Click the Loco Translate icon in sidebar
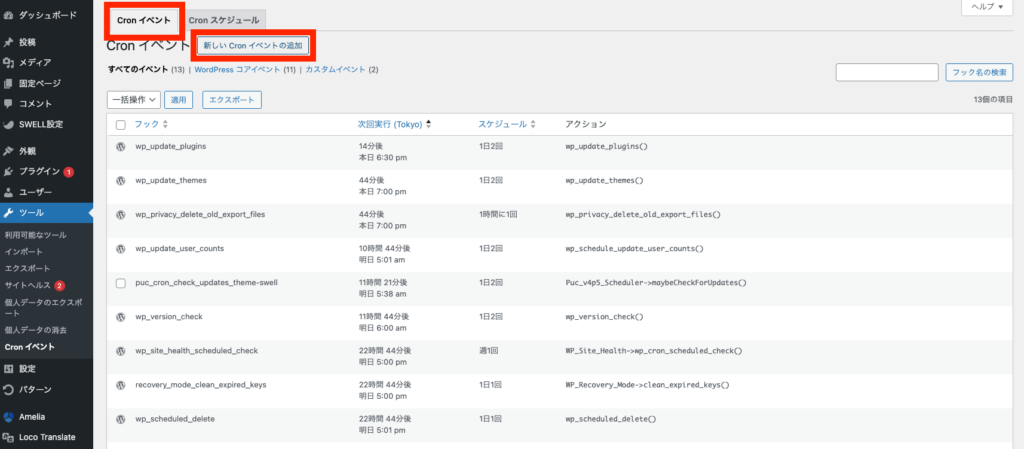This screenshot has height=449, width=1024. [9, 437]
